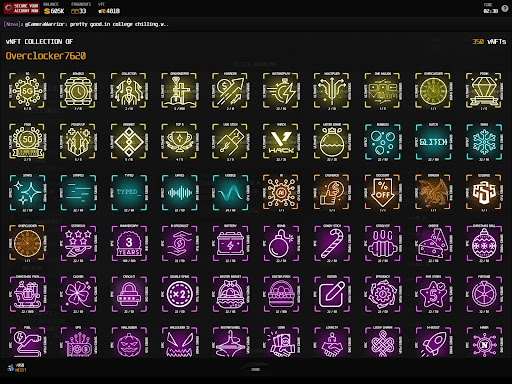
Task: Open the 5G network vNFT icon
Action: point(27,91)
